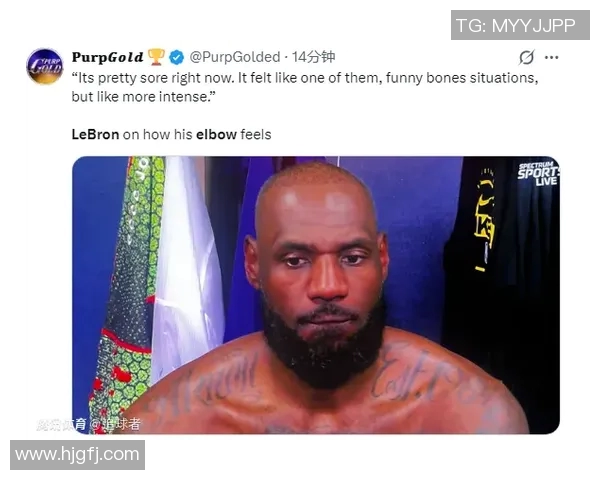Click the Chinese watermark on photo corner

click(88, 424)
